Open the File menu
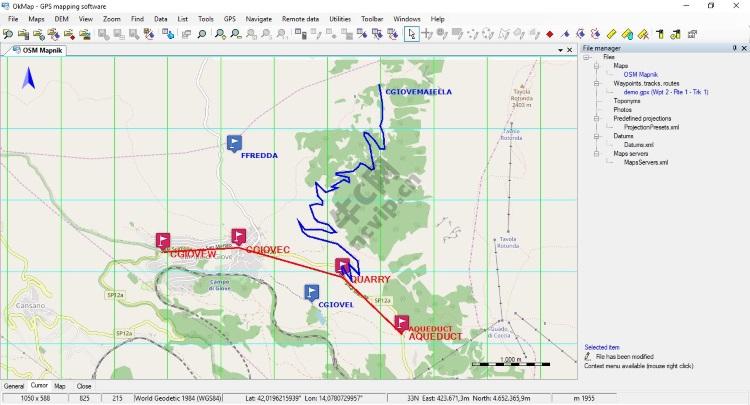750x405 pixels. click(13, 19)
